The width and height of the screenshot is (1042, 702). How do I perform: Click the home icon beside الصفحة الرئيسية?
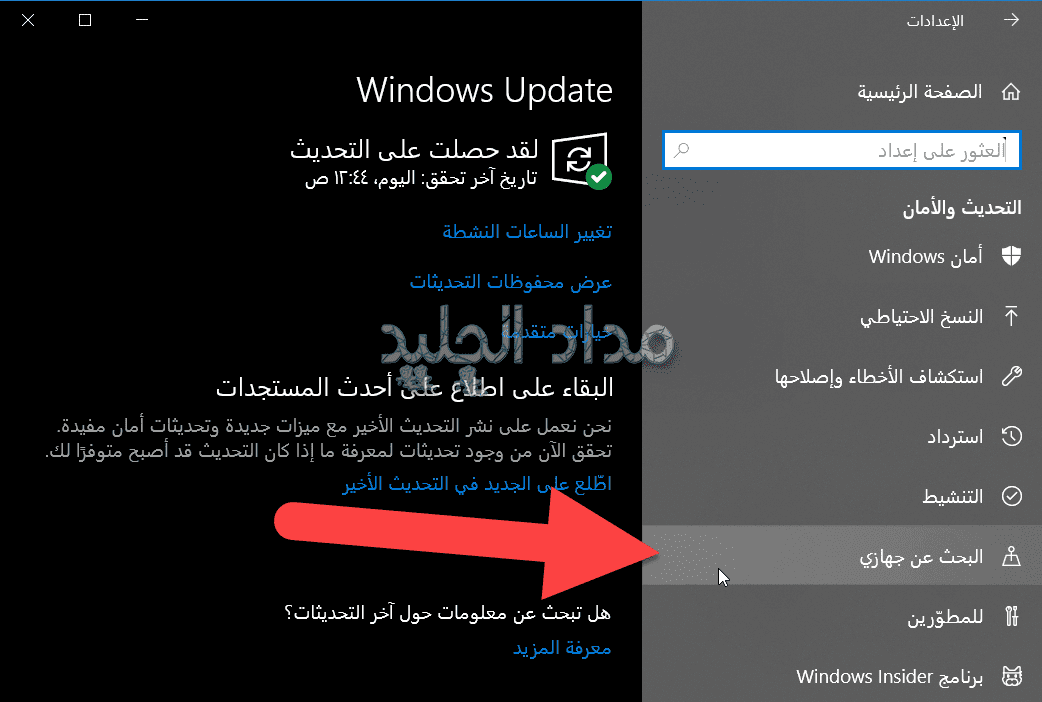pyautogui.click(x=1011, y=91)
